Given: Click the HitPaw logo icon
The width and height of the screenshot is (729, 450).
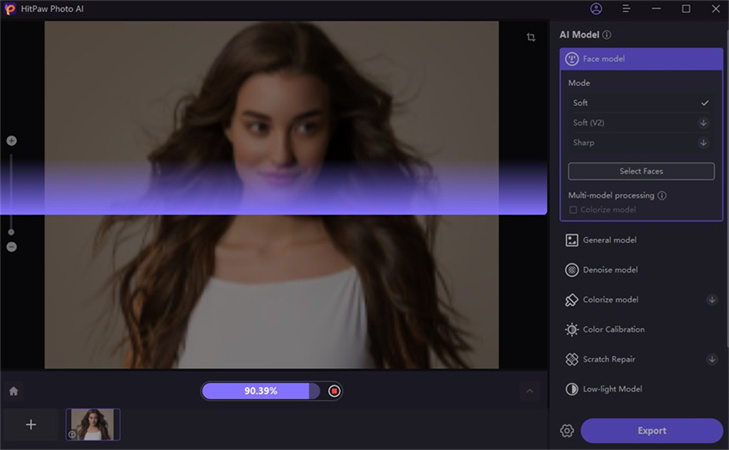Looking at the screenshot, I should [10, 8].
